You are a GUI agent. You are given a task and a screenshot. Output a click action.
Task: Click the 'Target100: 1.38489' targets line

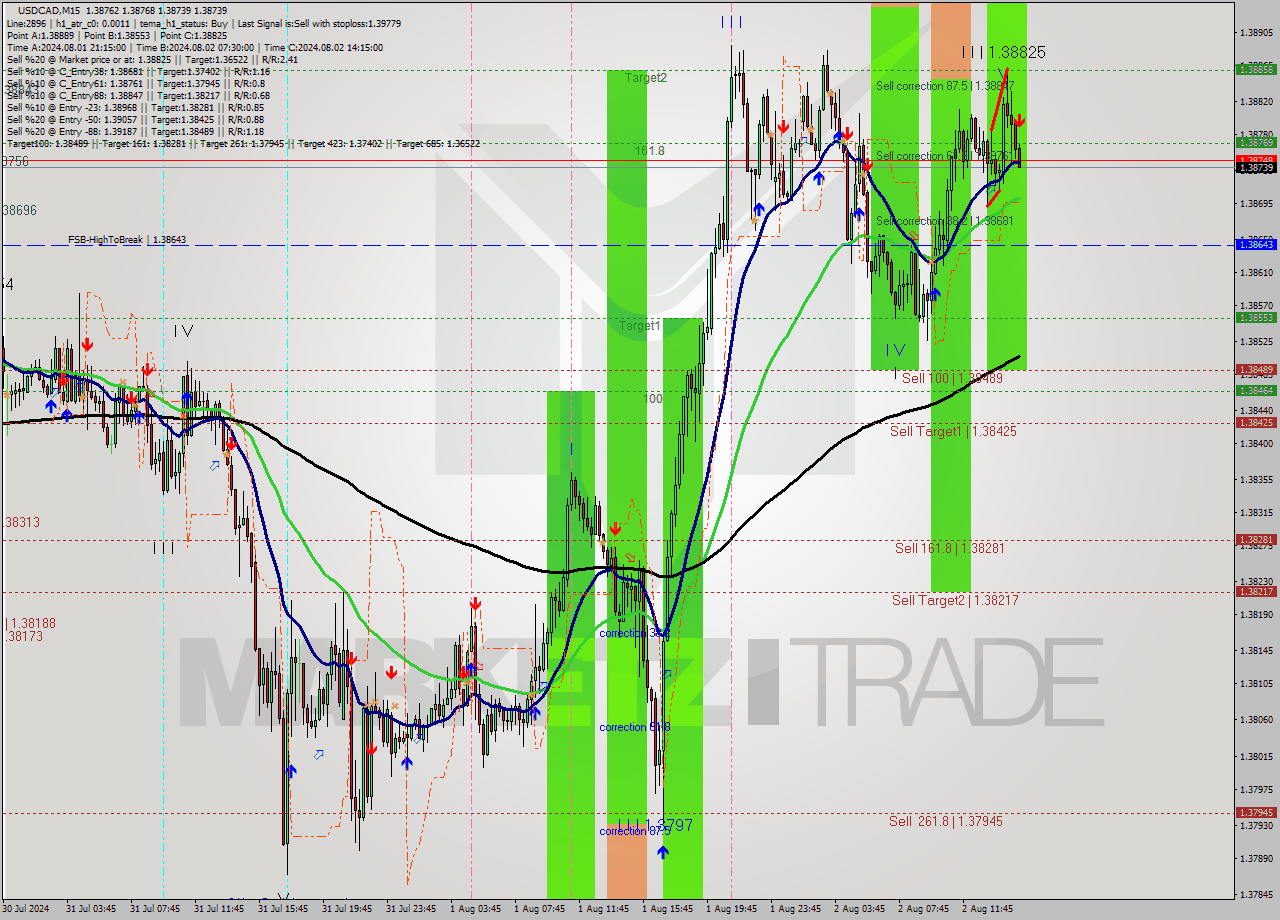click(x=243, y=144)
